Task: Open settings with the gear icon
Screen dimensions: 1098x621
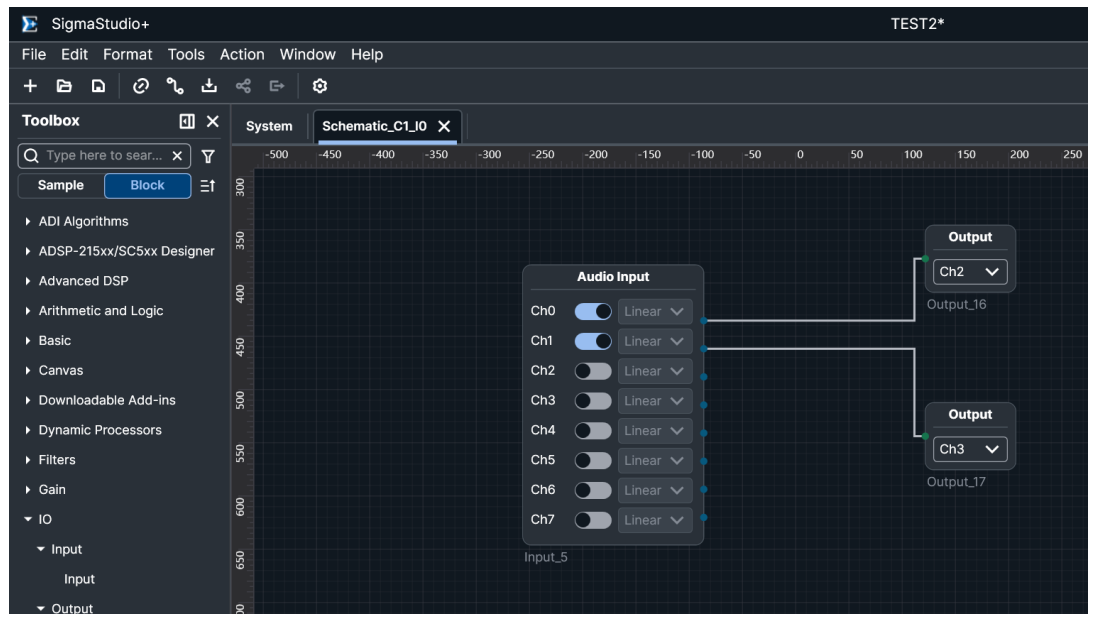Action: [x=320, y=86]
